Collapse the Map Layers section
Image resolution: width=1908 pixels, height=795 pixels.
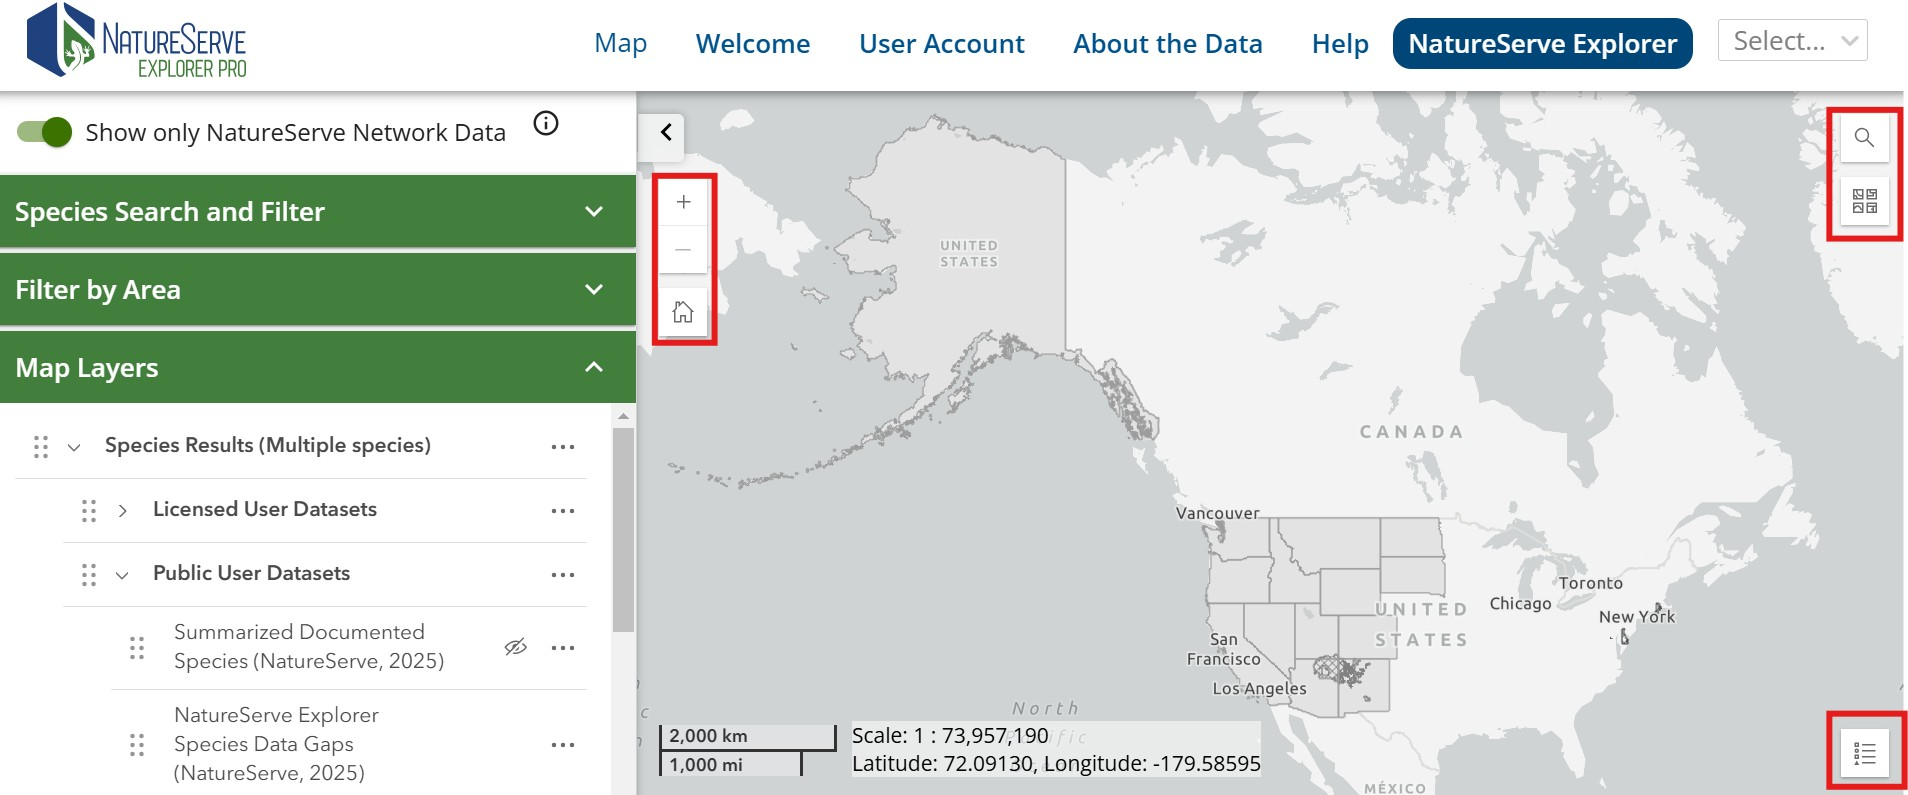pos(318,368)
